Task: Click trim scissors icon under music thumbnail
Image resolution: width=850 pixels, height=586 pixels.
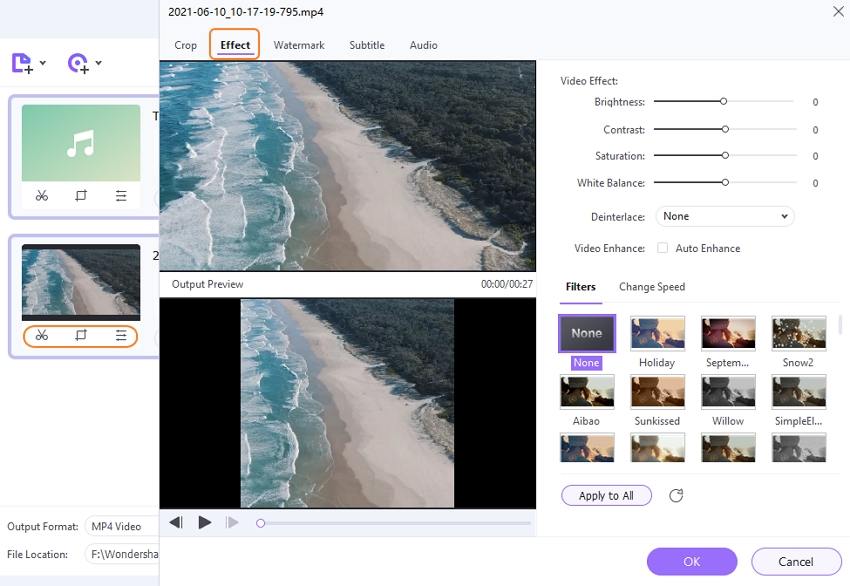Action: (x=42, y=196)
